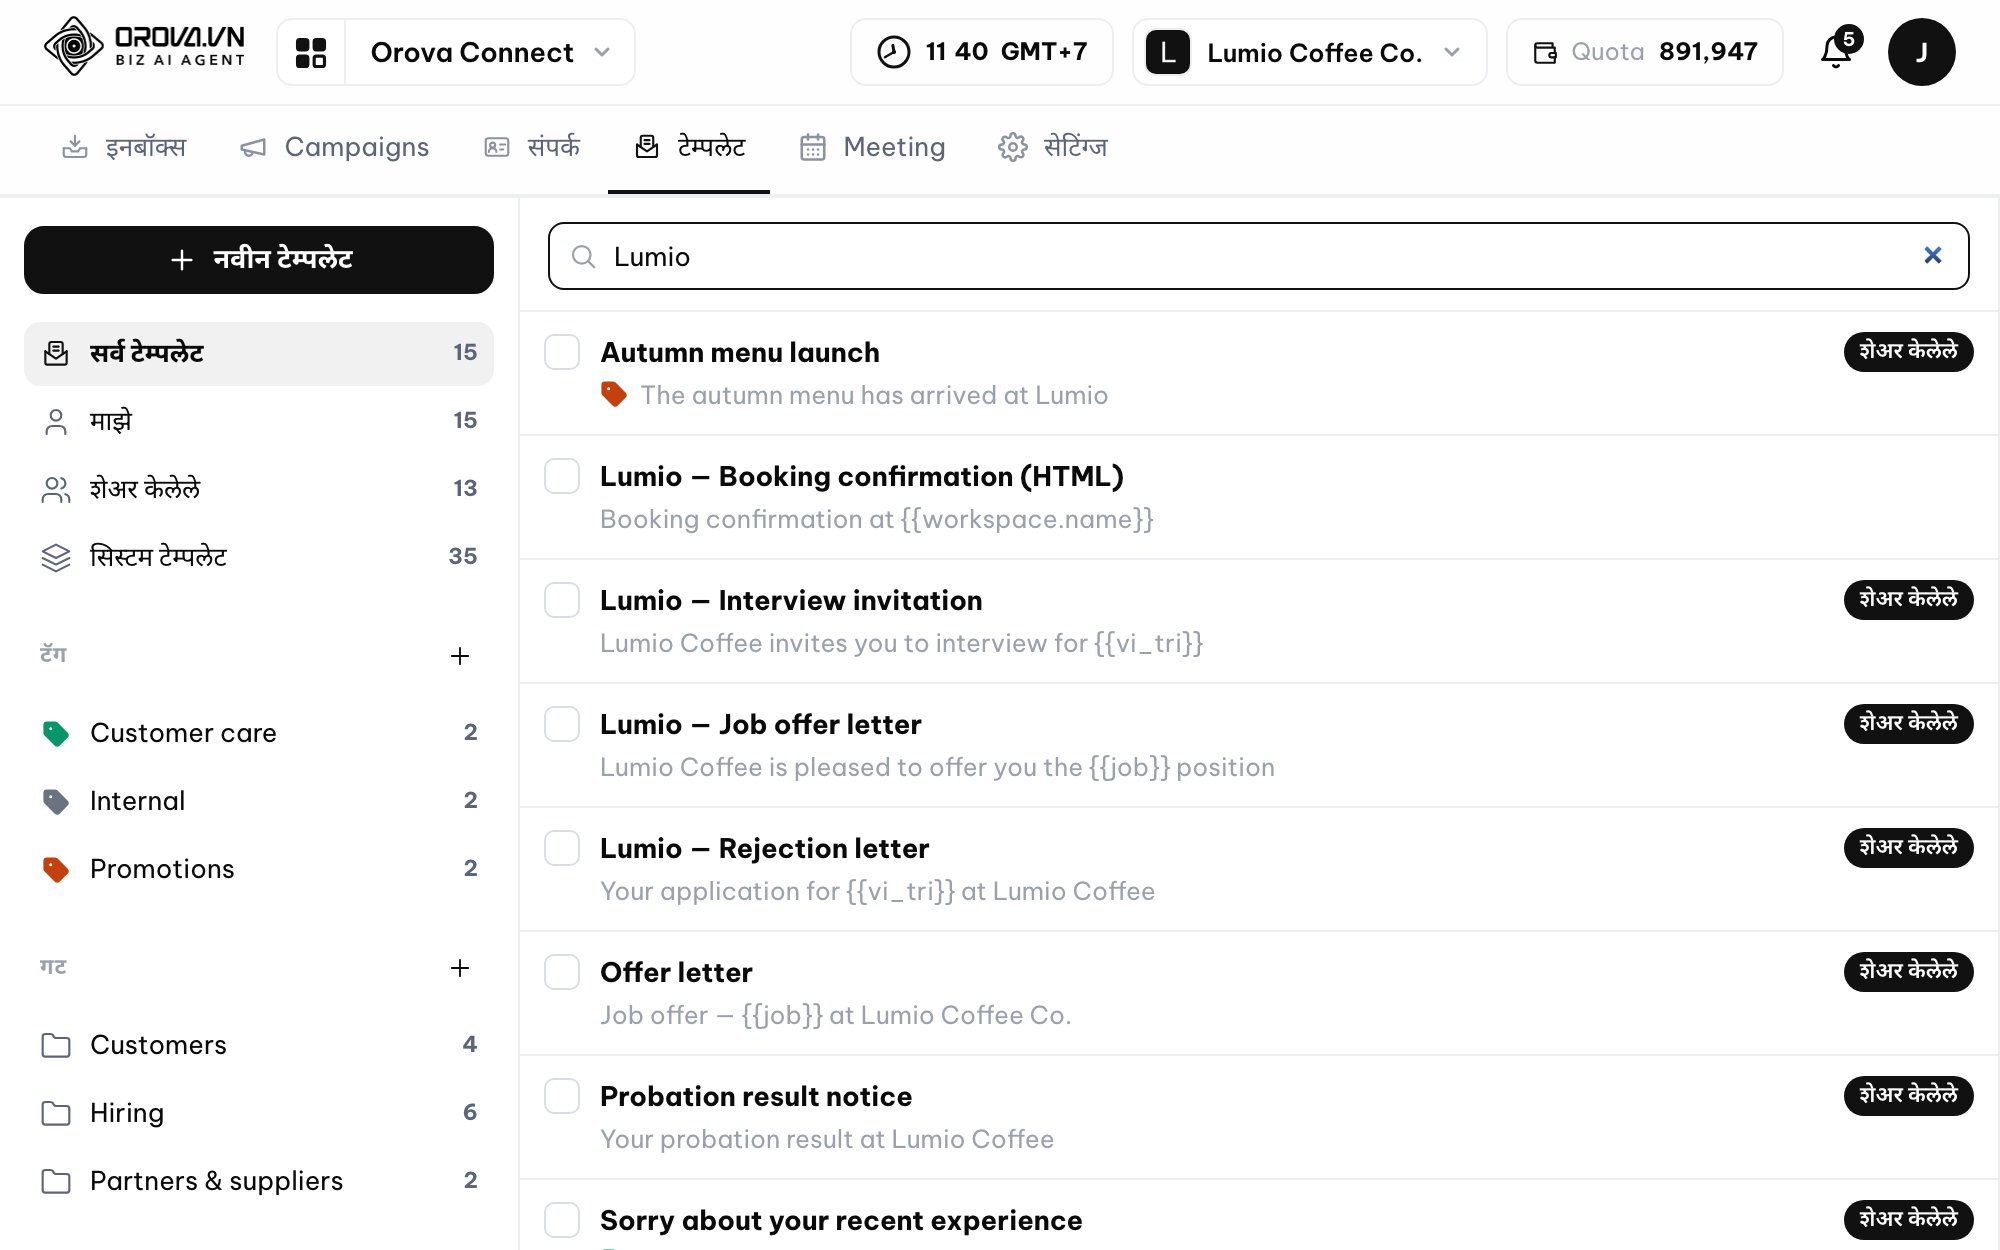The image size is (2000, 1250).
Task: Open the Meeting tab
Action: 872,147
